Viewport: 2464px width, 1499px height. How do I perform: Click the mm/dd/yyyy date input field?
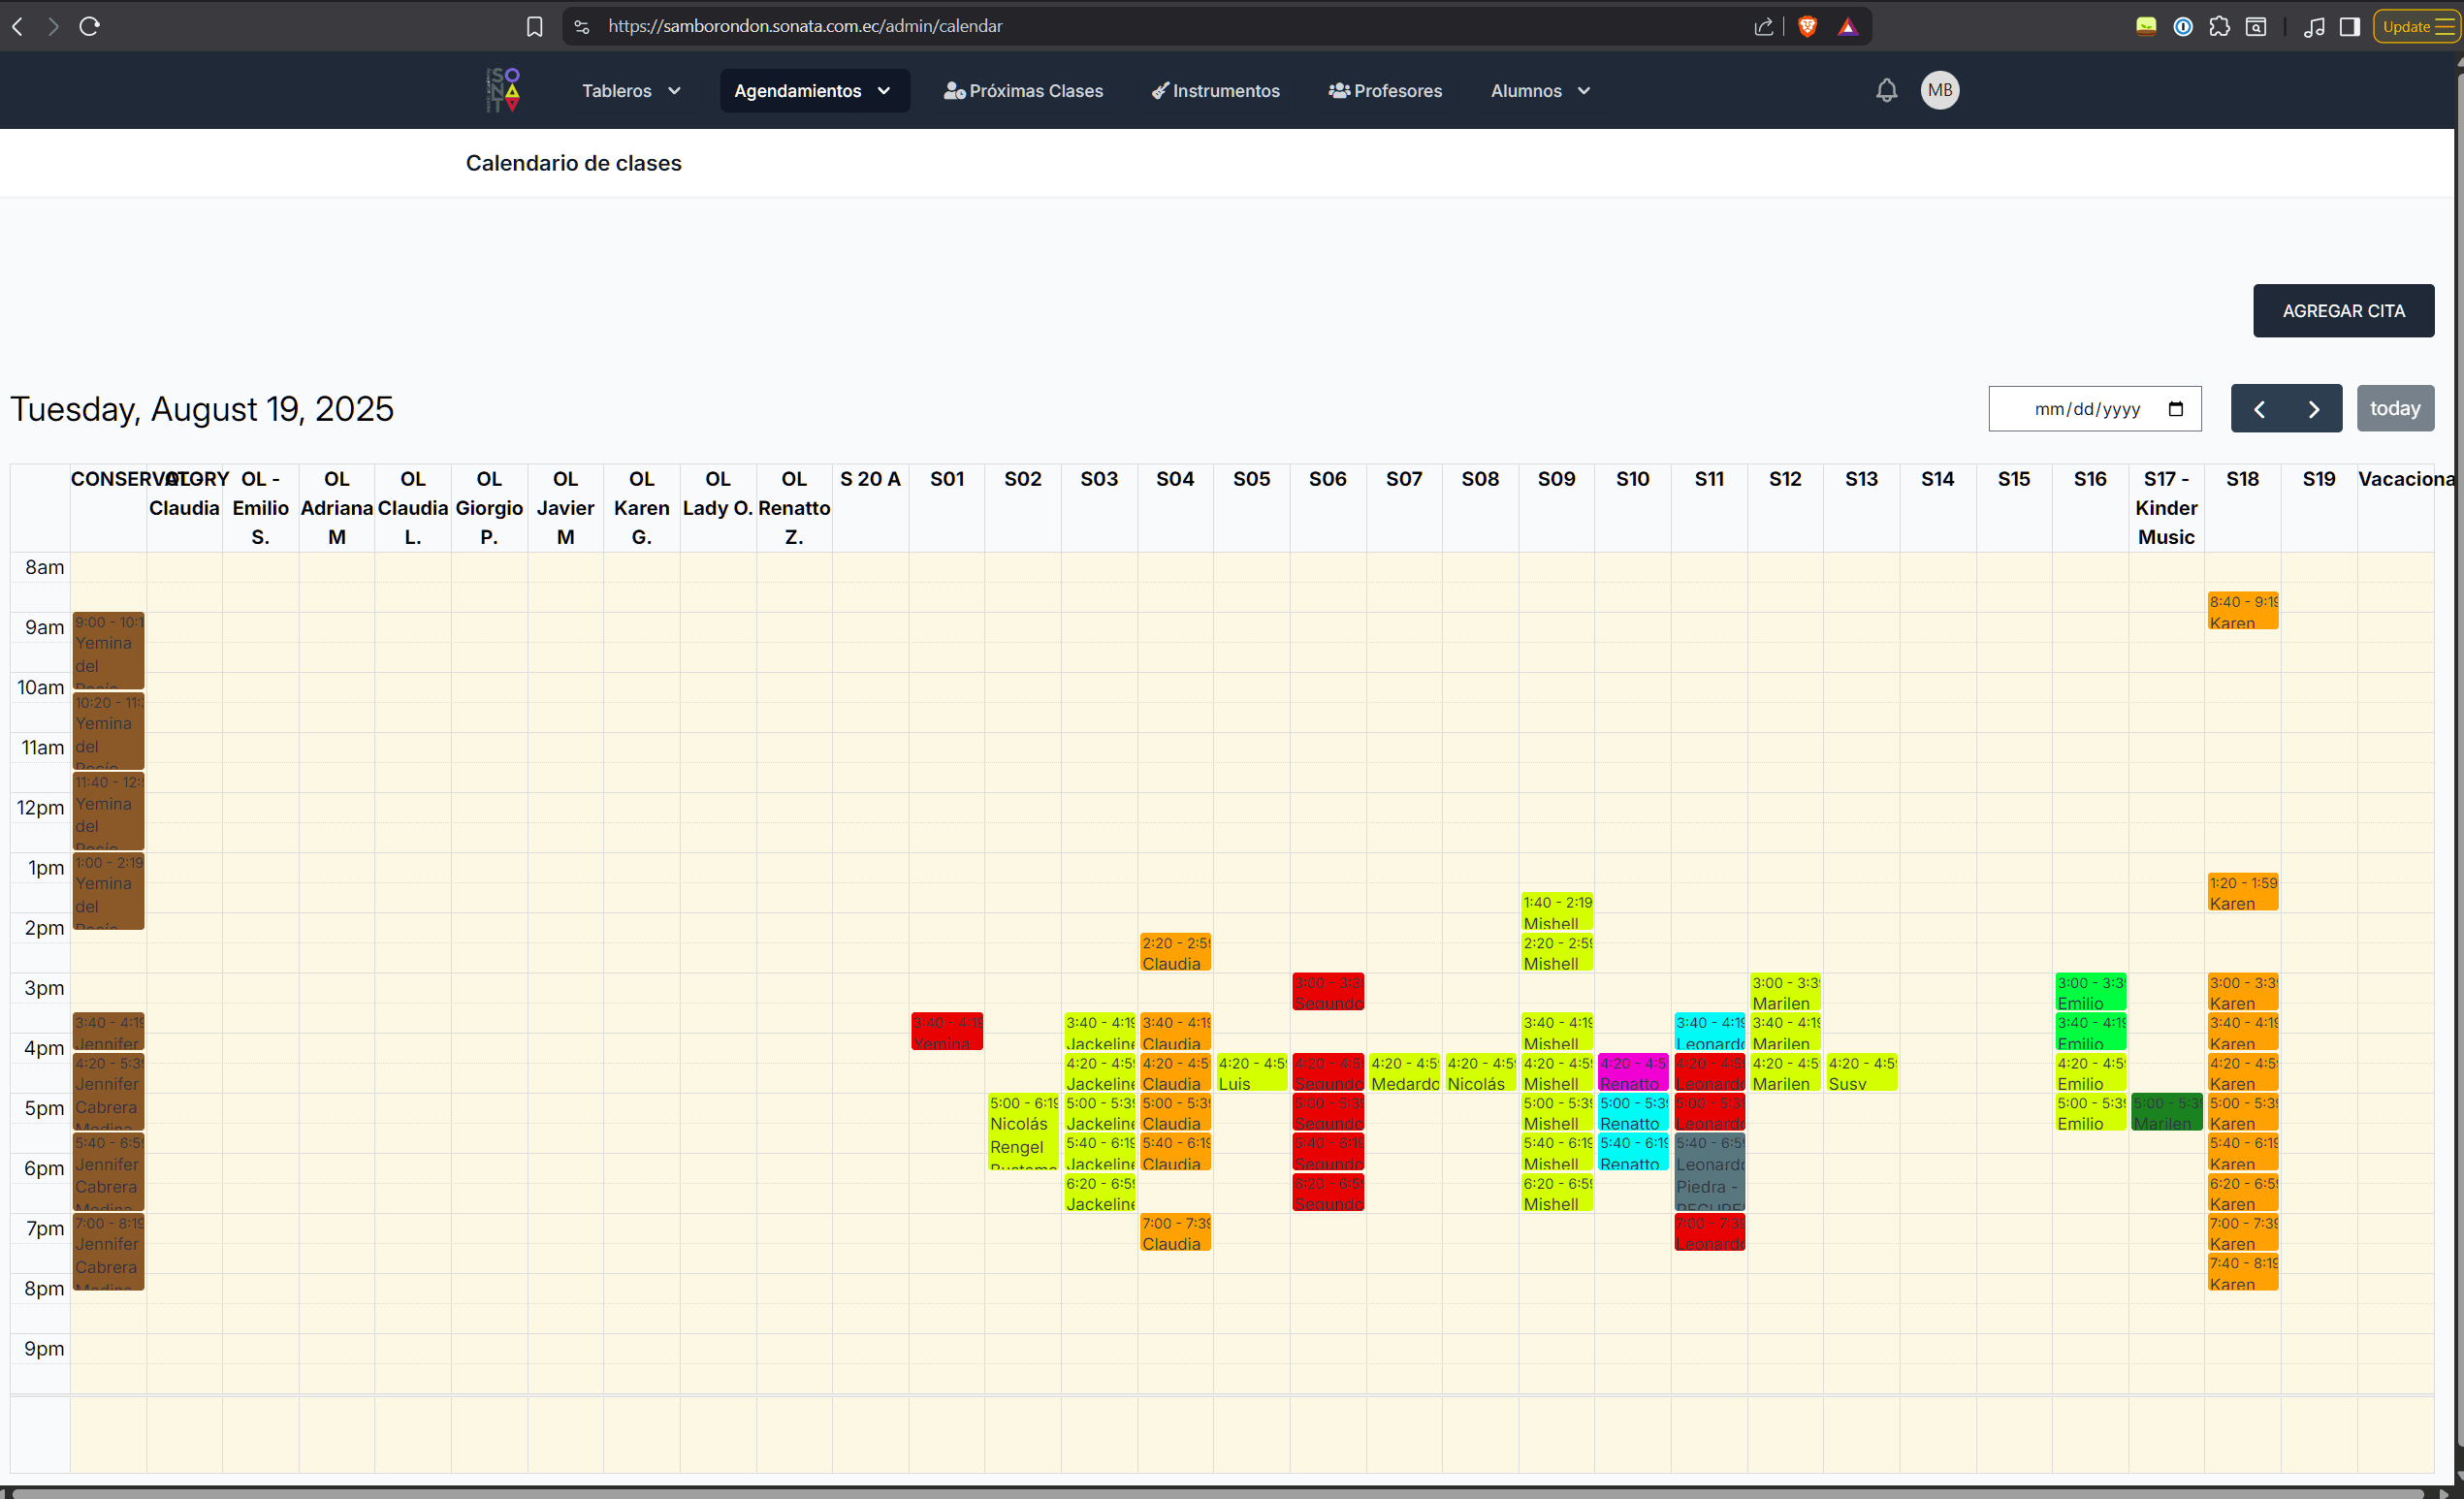click(x=2086, y=409)
